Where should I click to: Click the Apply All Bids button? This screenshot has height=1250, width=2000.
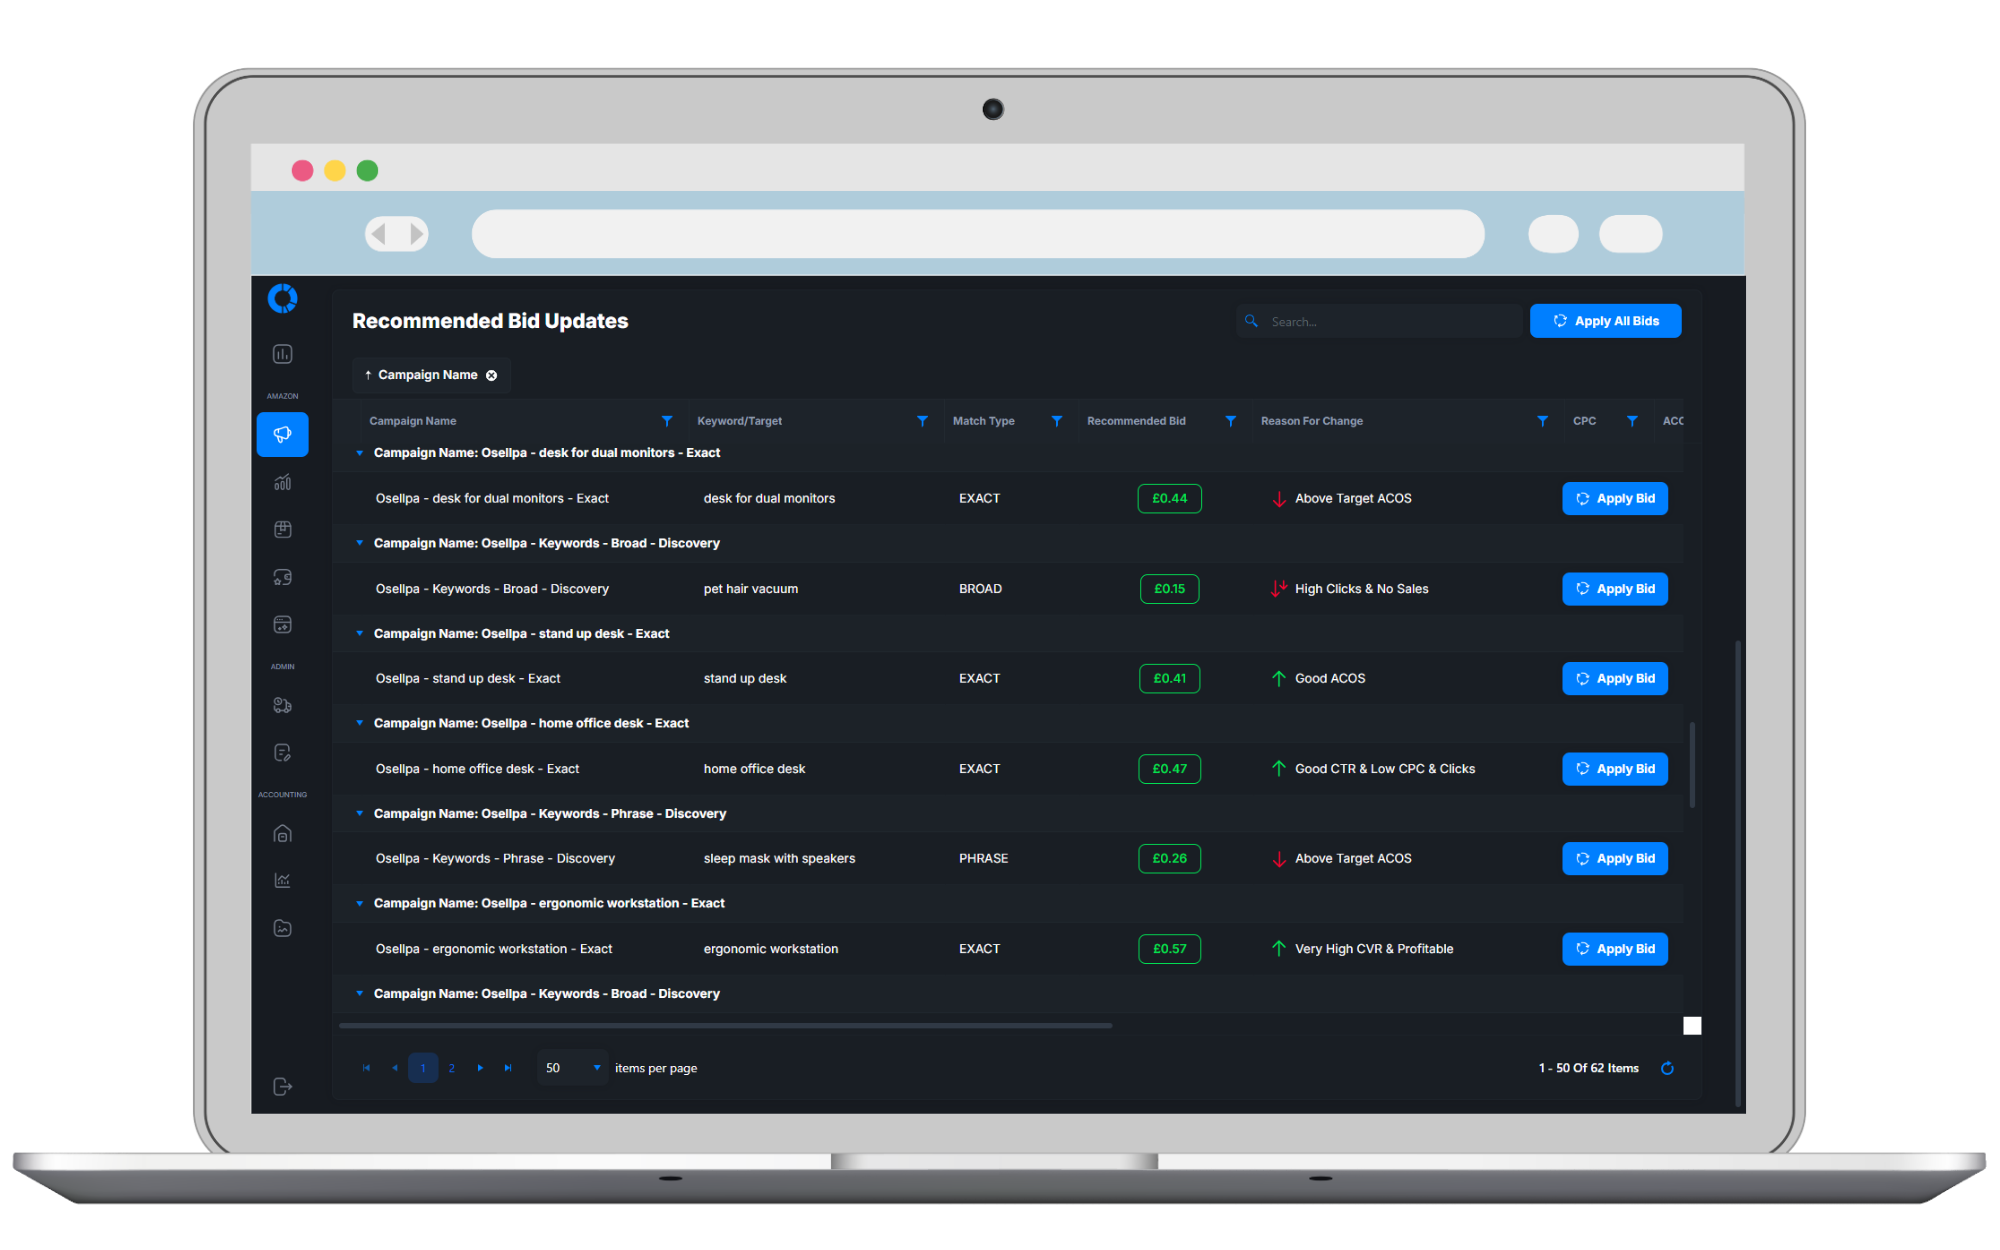click(x=1605, y=321)
